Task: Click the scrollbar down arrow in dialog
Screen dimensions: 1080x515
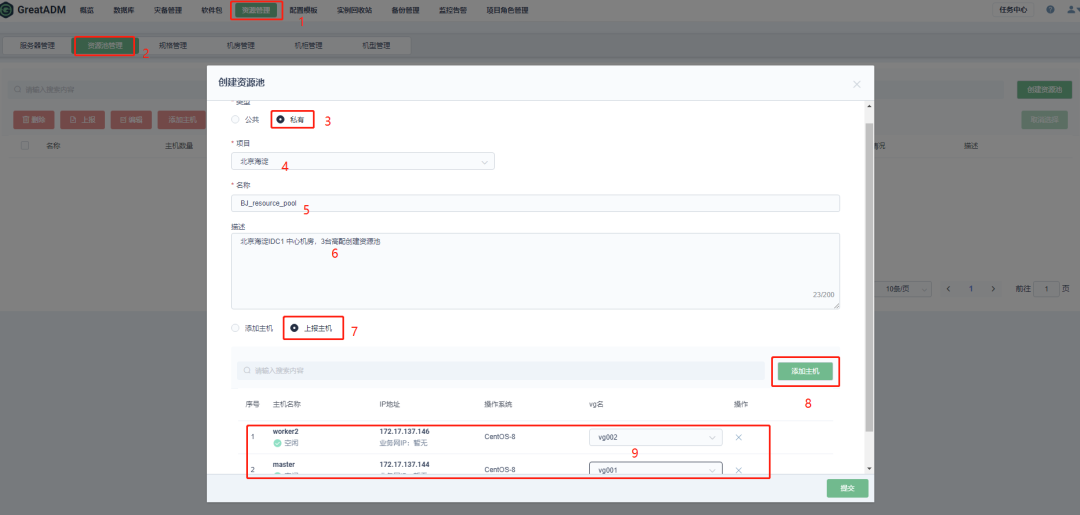Action: (x=869, y=467)
